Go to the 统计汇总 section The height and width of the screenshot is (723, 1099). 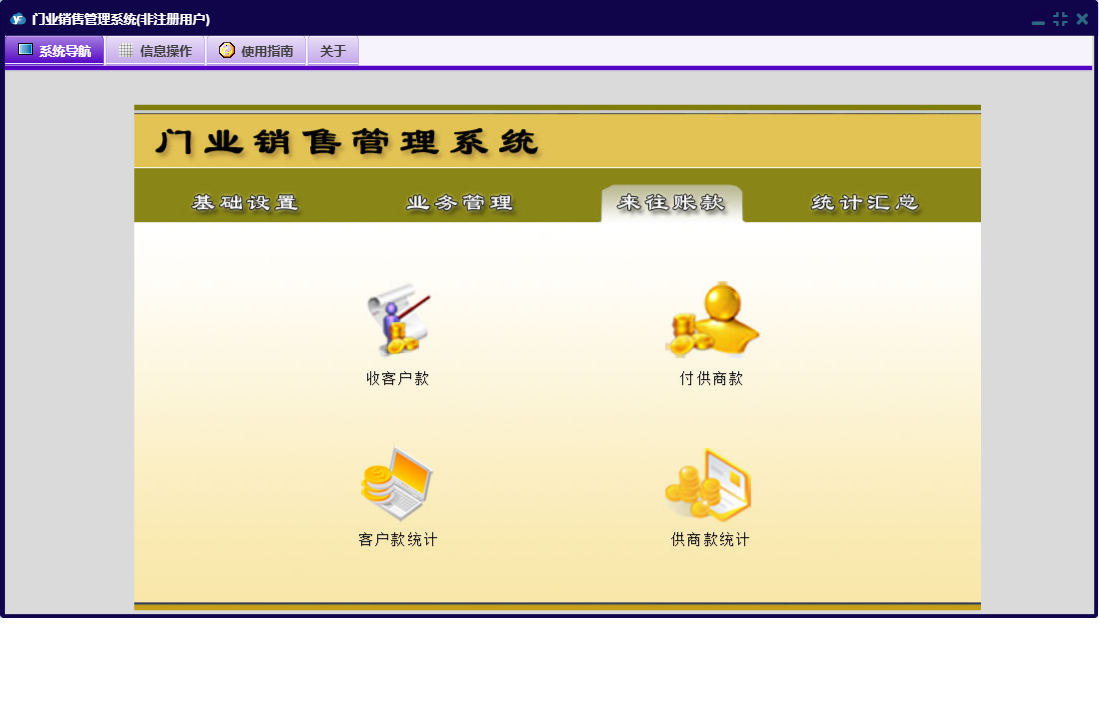(865, 203)
